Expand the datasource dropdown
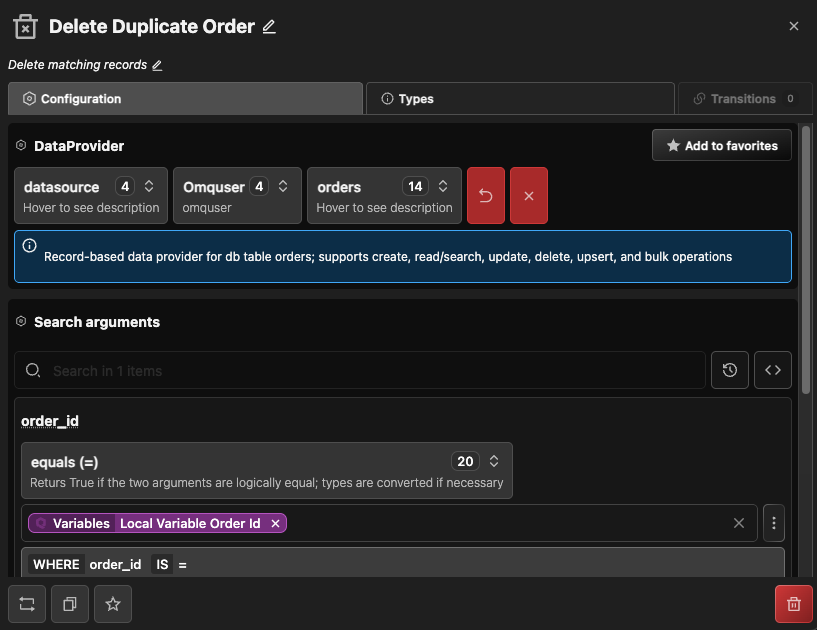Image resolution: width=817 pixels, height=630 pixels. pos(149,186)
